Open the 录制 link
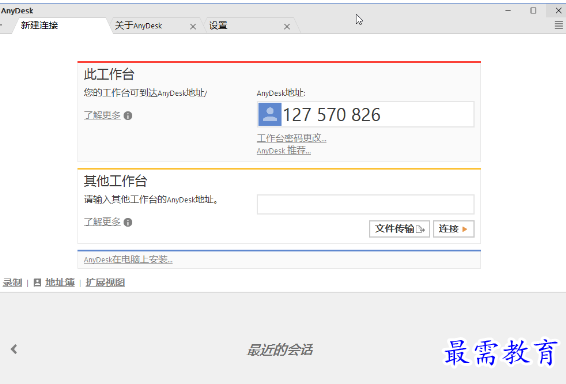 click(13, 283)
